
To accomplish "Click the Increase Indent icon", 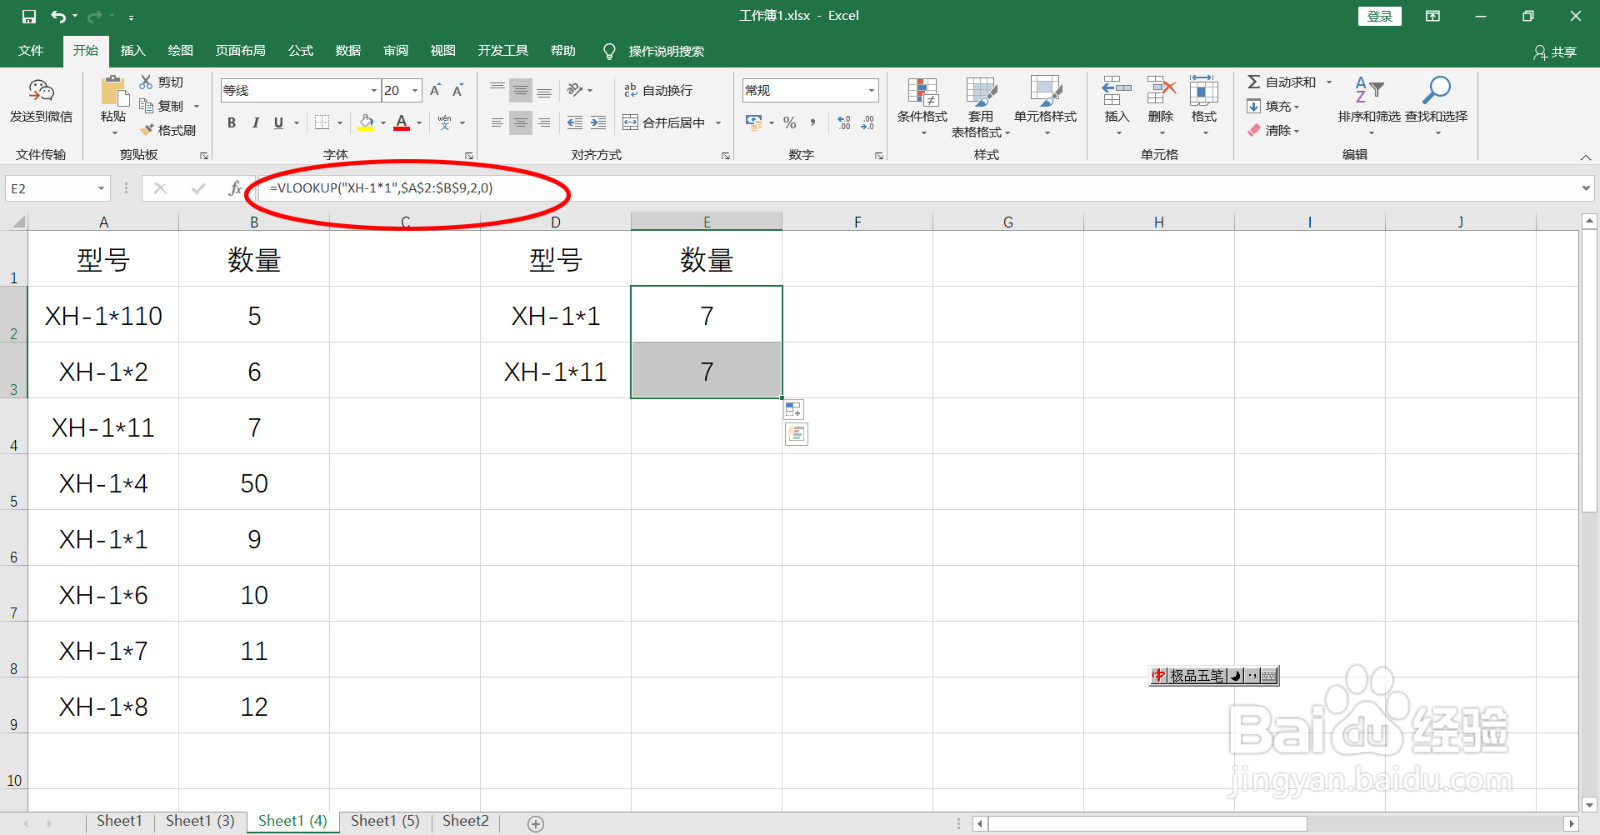I will (598, 122).
